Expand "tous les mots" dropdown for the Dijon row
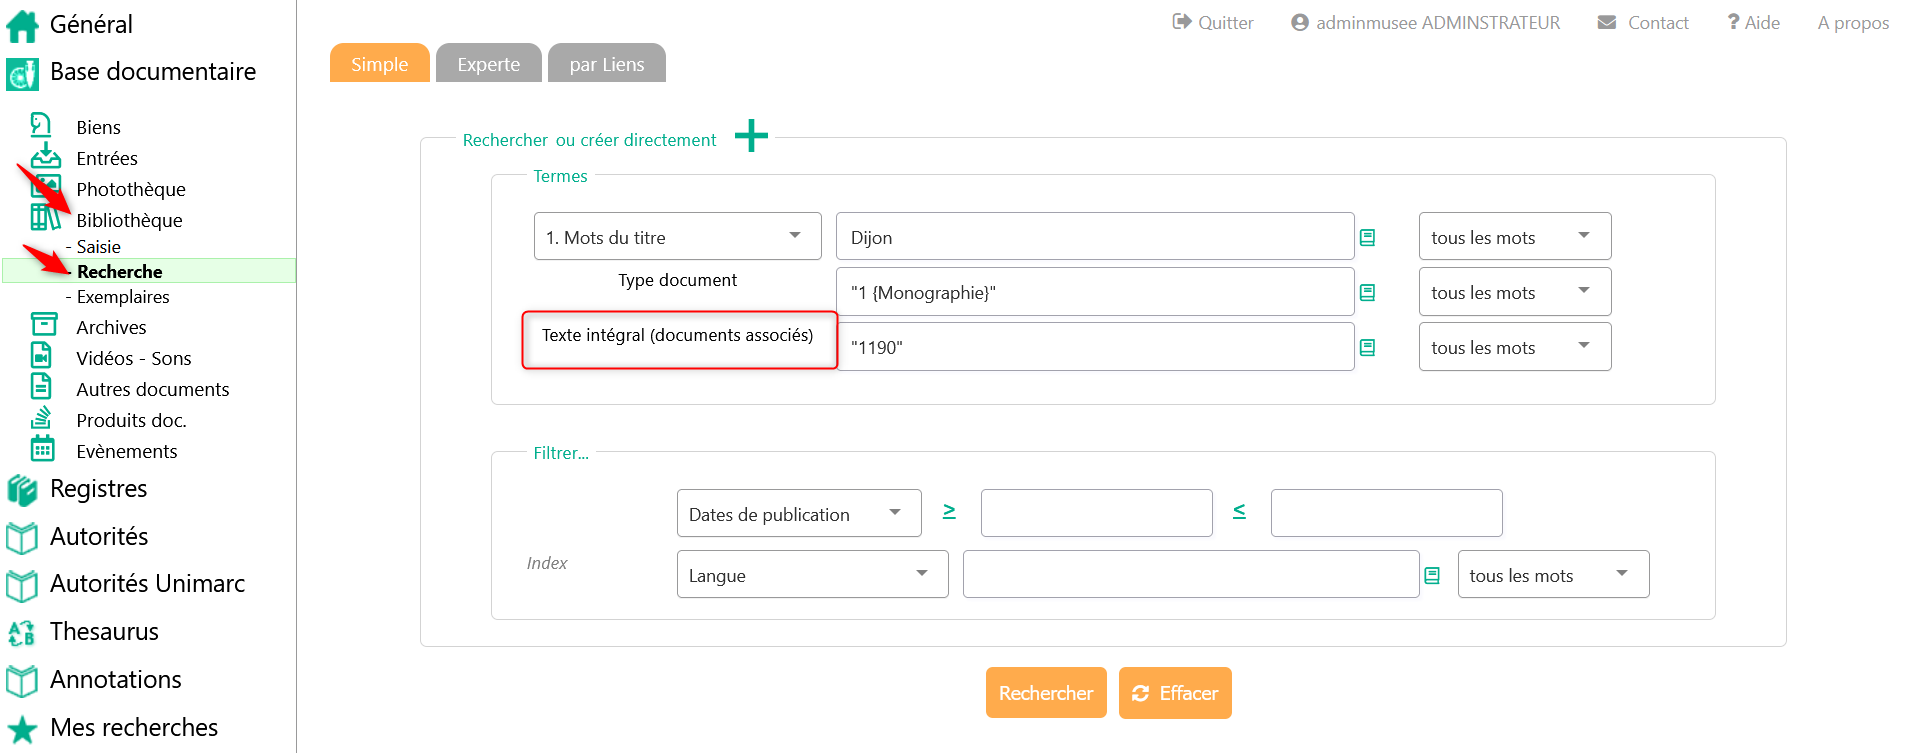Image resolution: width=1906 pixels, height=753 pixels. (x=1513, y=237)
